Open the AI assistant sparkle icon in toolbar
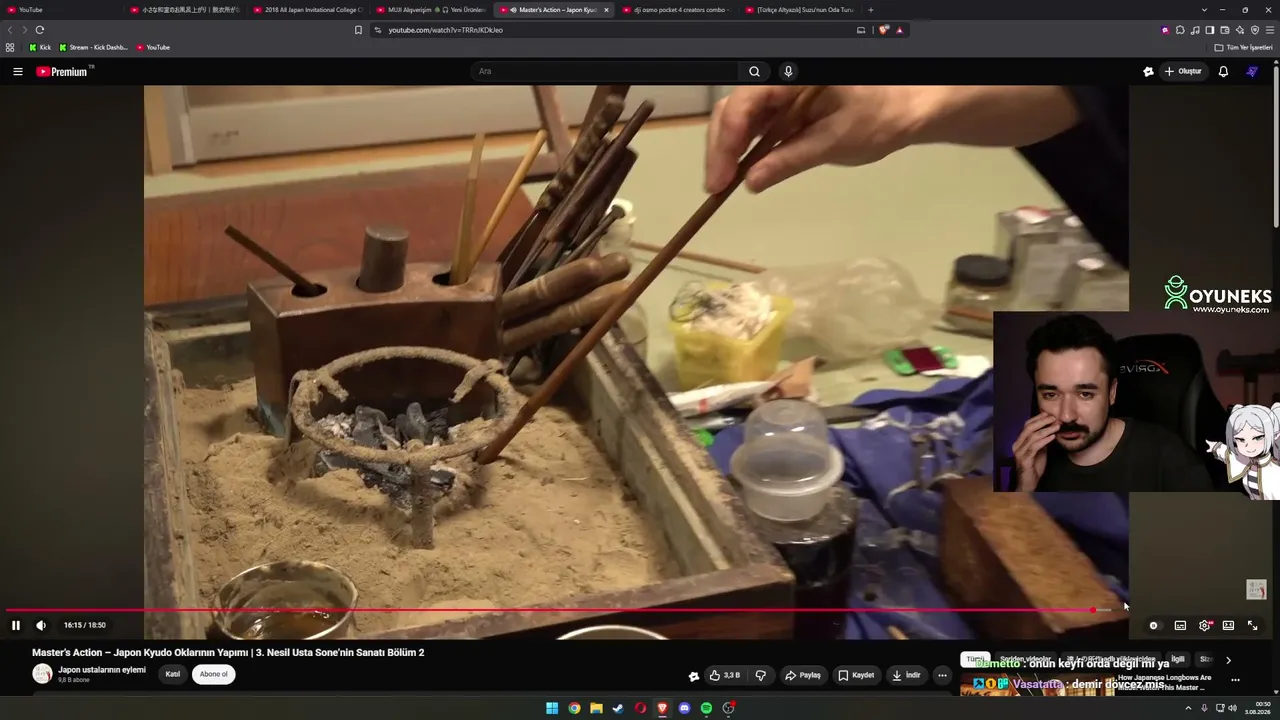This screenshot has height=720, width=1280. click(1240, 30)
